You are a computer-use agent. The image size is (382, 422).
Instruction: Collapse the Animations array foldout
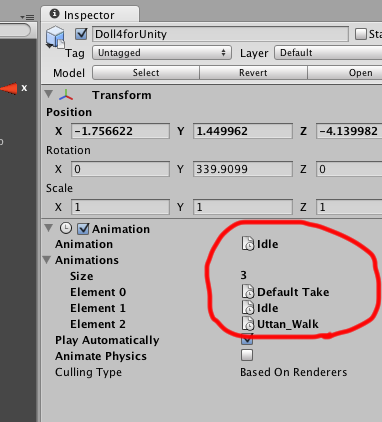(x=47, y=259)
